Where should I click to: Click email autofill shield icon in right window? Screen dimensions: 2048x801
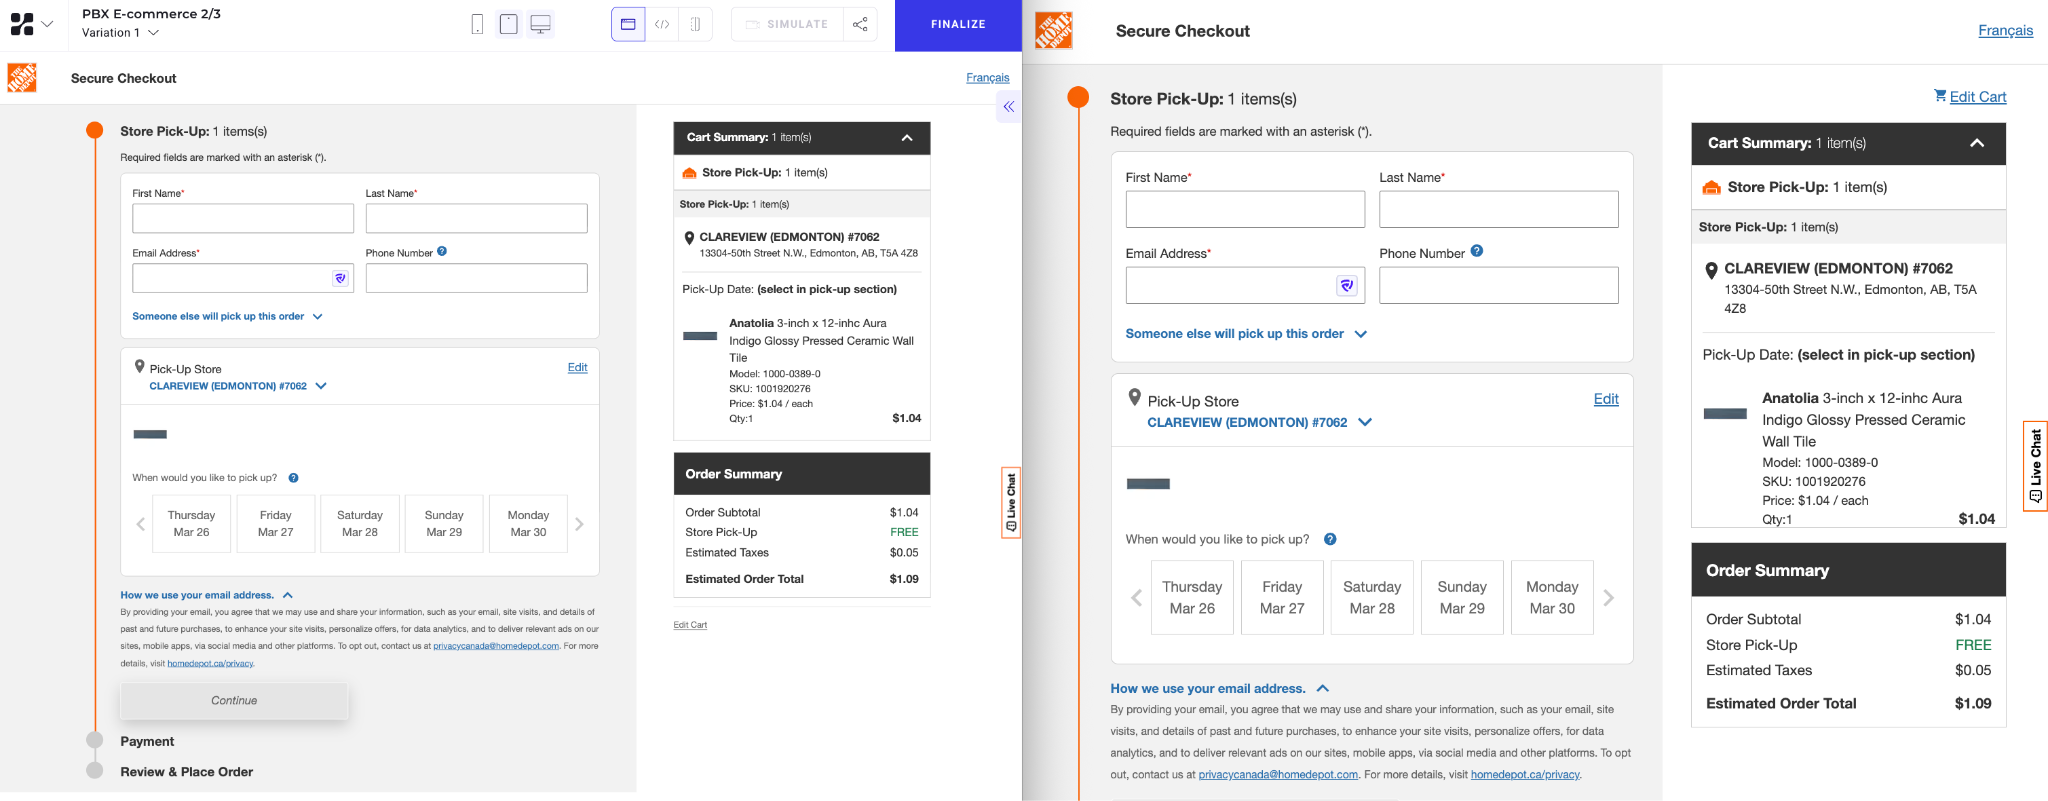(1347, 286)
